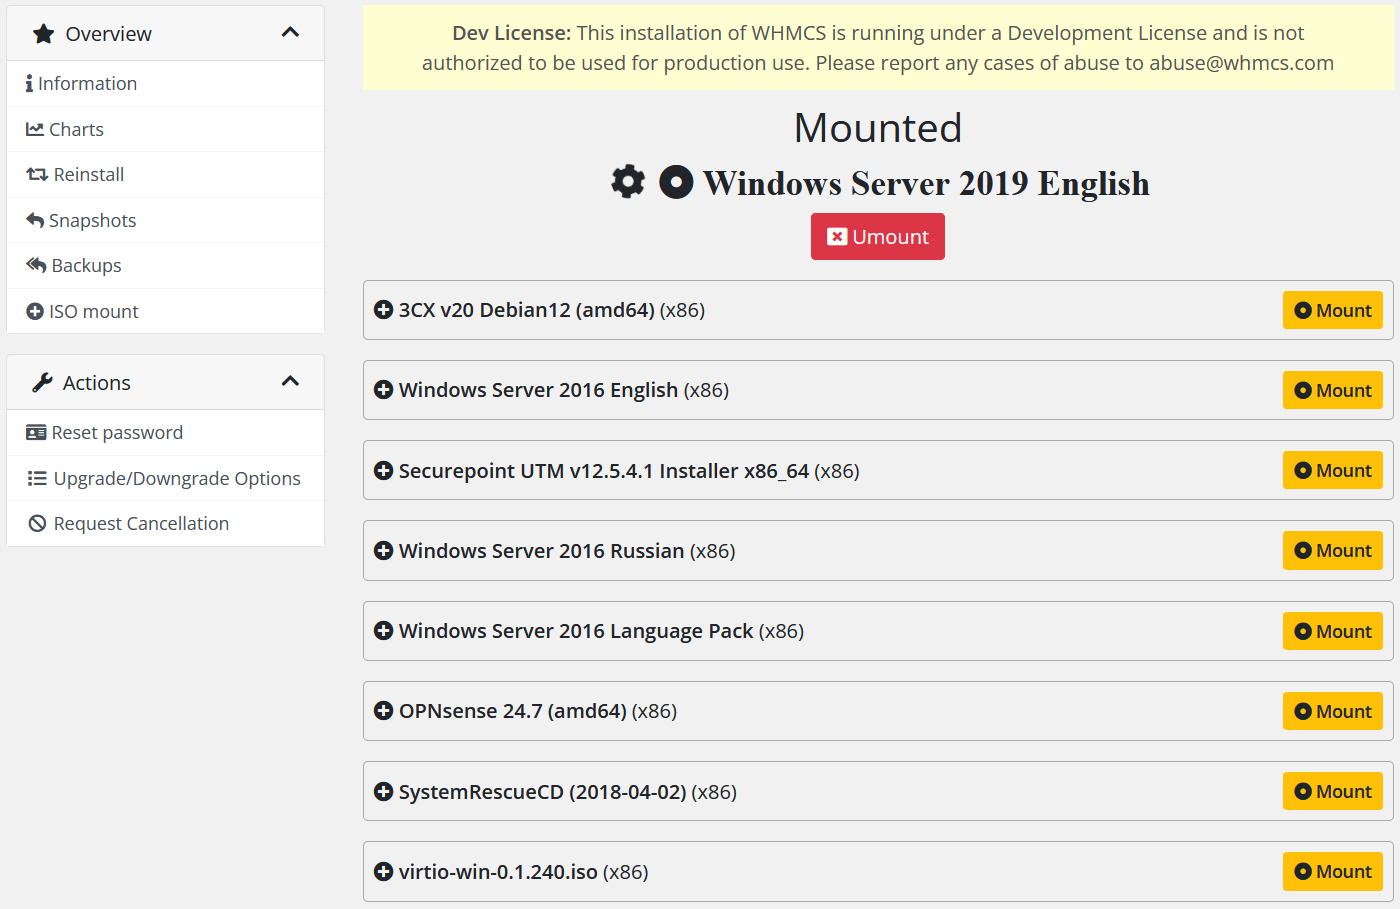Open the Charts menu item
The width and height of the screenshot is (1400, 909).
(166, 129)
